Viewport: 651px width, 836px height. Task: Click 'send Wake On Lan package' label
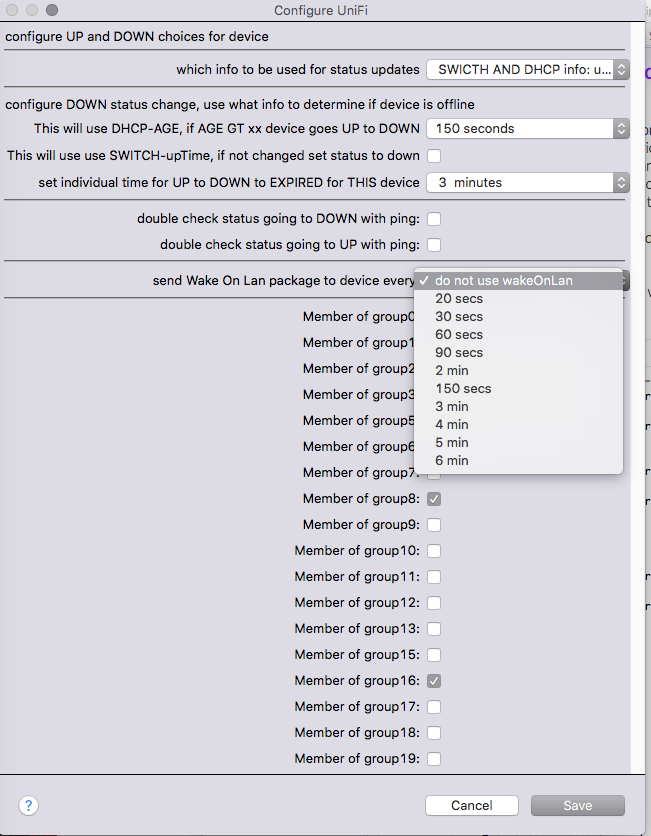pos(283,280)
